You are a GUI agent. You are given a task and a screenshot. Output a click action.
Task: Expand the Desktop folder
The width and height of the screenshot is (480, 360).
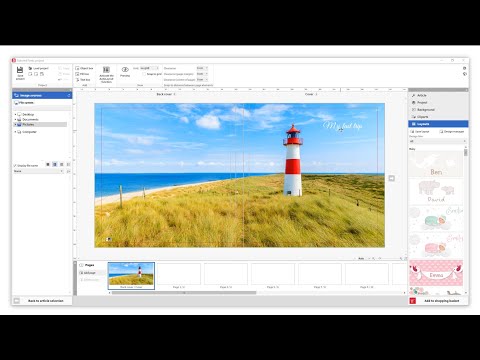click(x=15, y=114)
